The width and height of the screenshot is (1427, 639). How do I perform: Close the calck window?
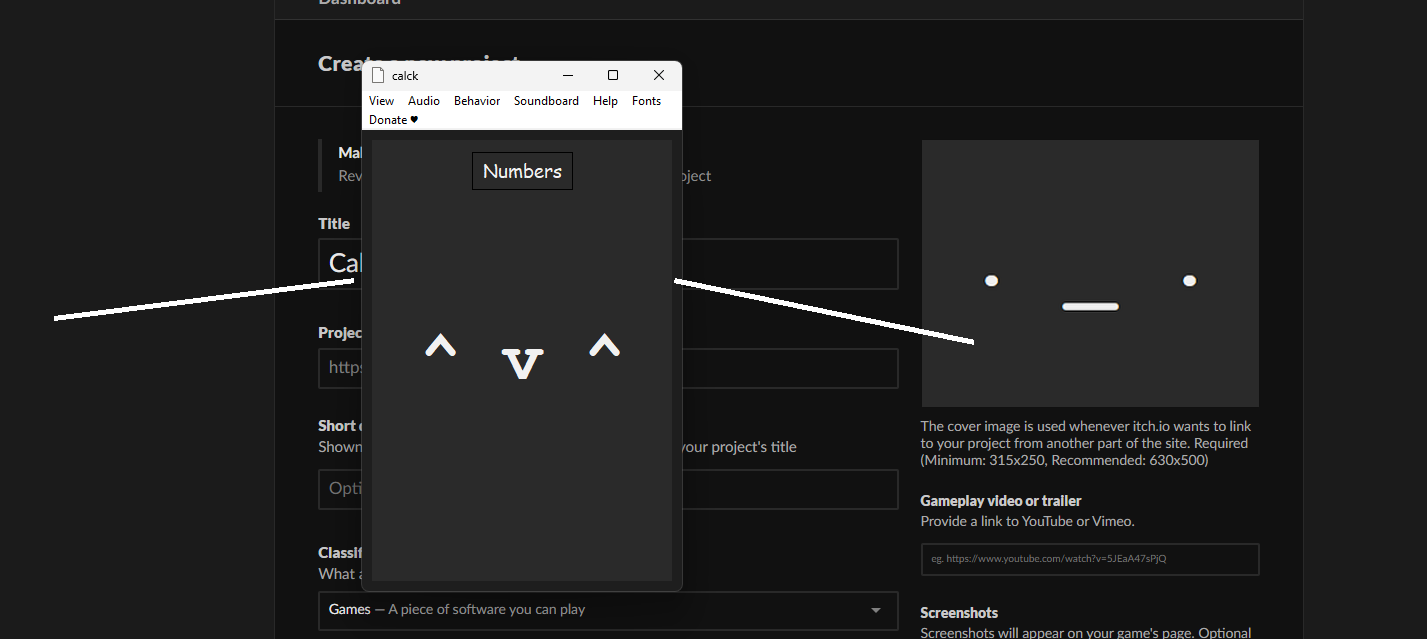[x=659, y=76]
